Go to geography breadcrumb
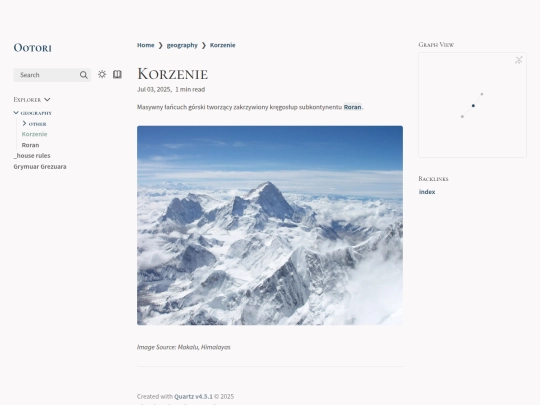This screenshot has height=405, width=540. pos(182,45)
